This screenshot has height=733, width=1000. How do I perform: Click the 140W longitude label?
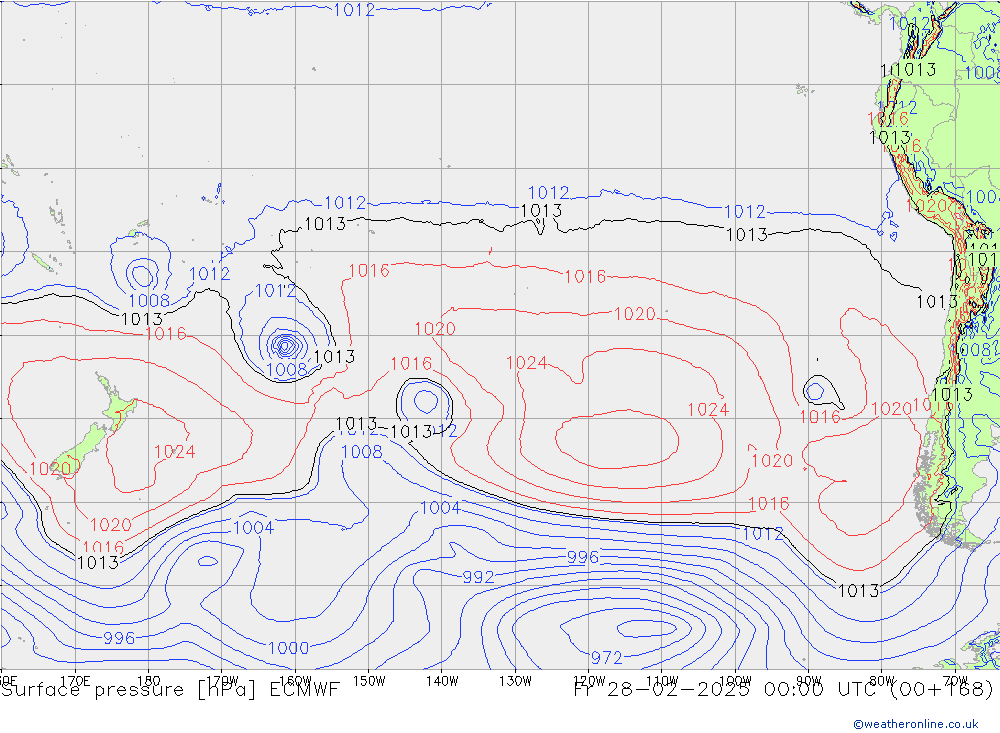click(442, 681)
